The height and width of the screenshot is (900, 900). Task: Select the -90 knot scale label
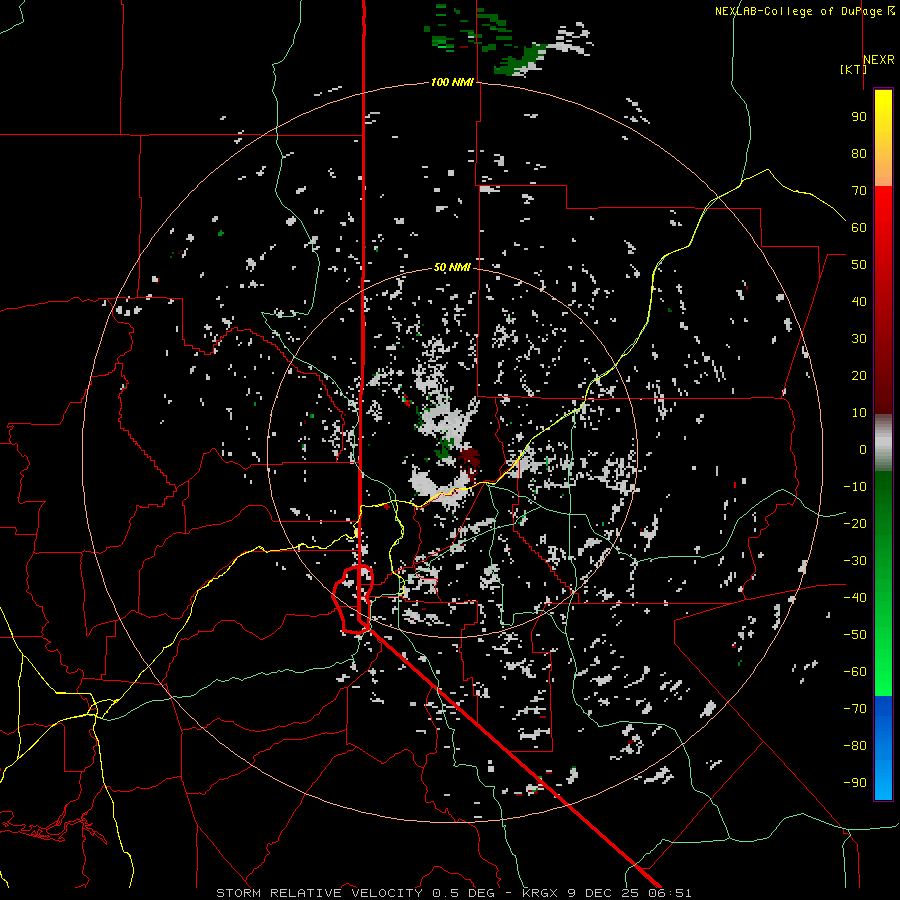(x=855, y=783)
